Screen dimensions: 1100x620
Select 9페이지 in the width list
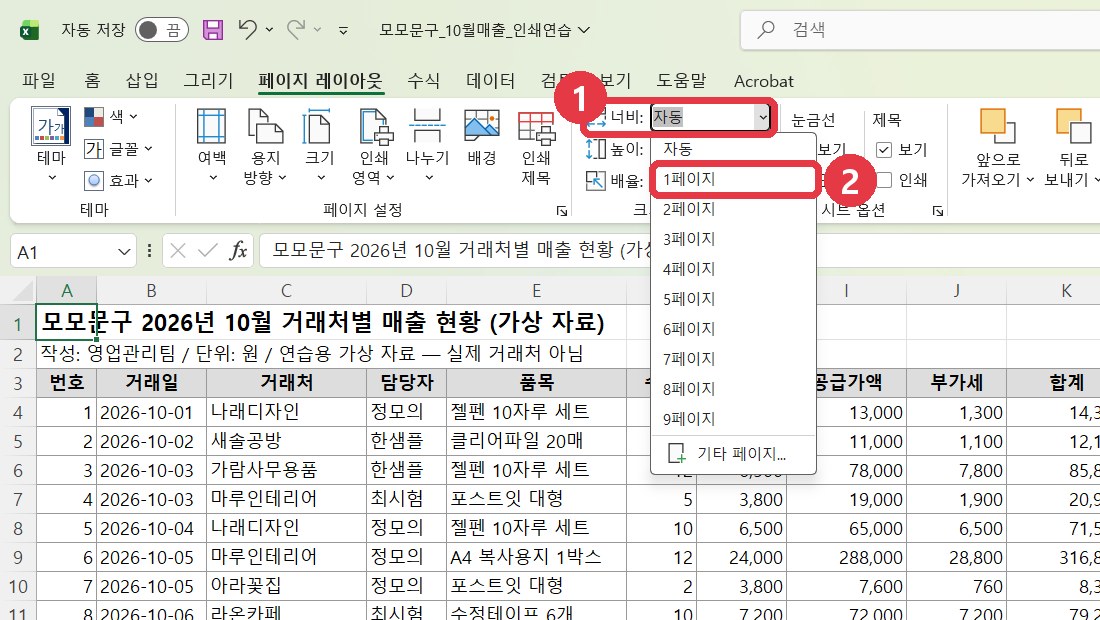click(733, 419)
